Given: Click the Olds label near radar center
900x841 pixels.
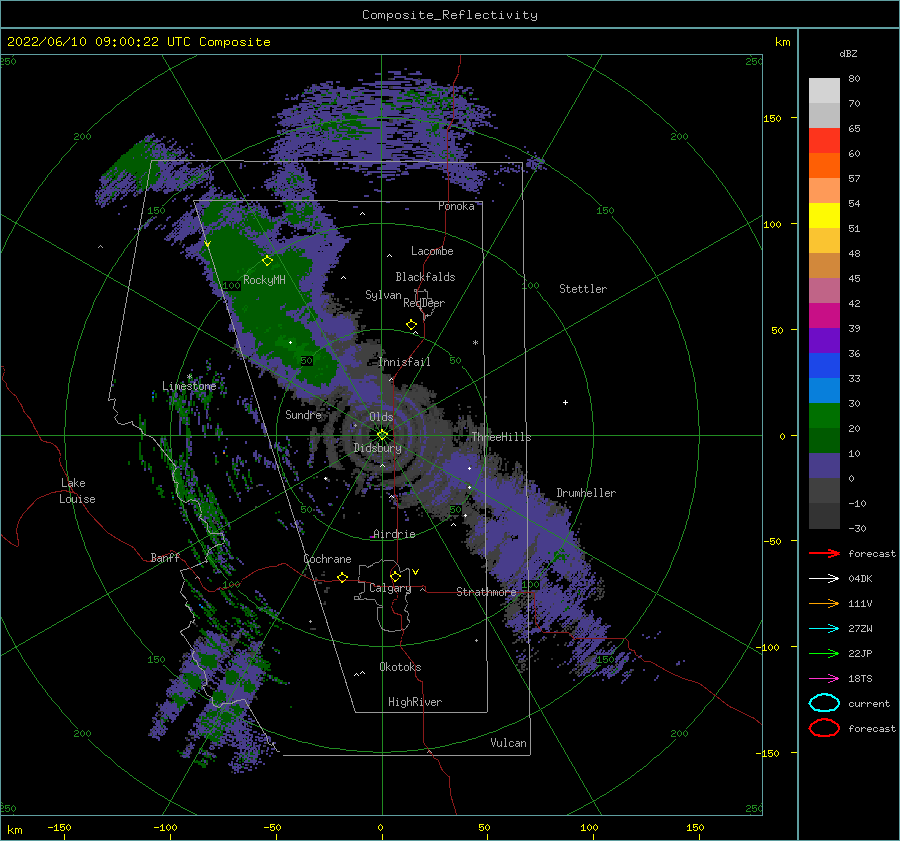Looking at the screenshot, I should tap(381, 417).
